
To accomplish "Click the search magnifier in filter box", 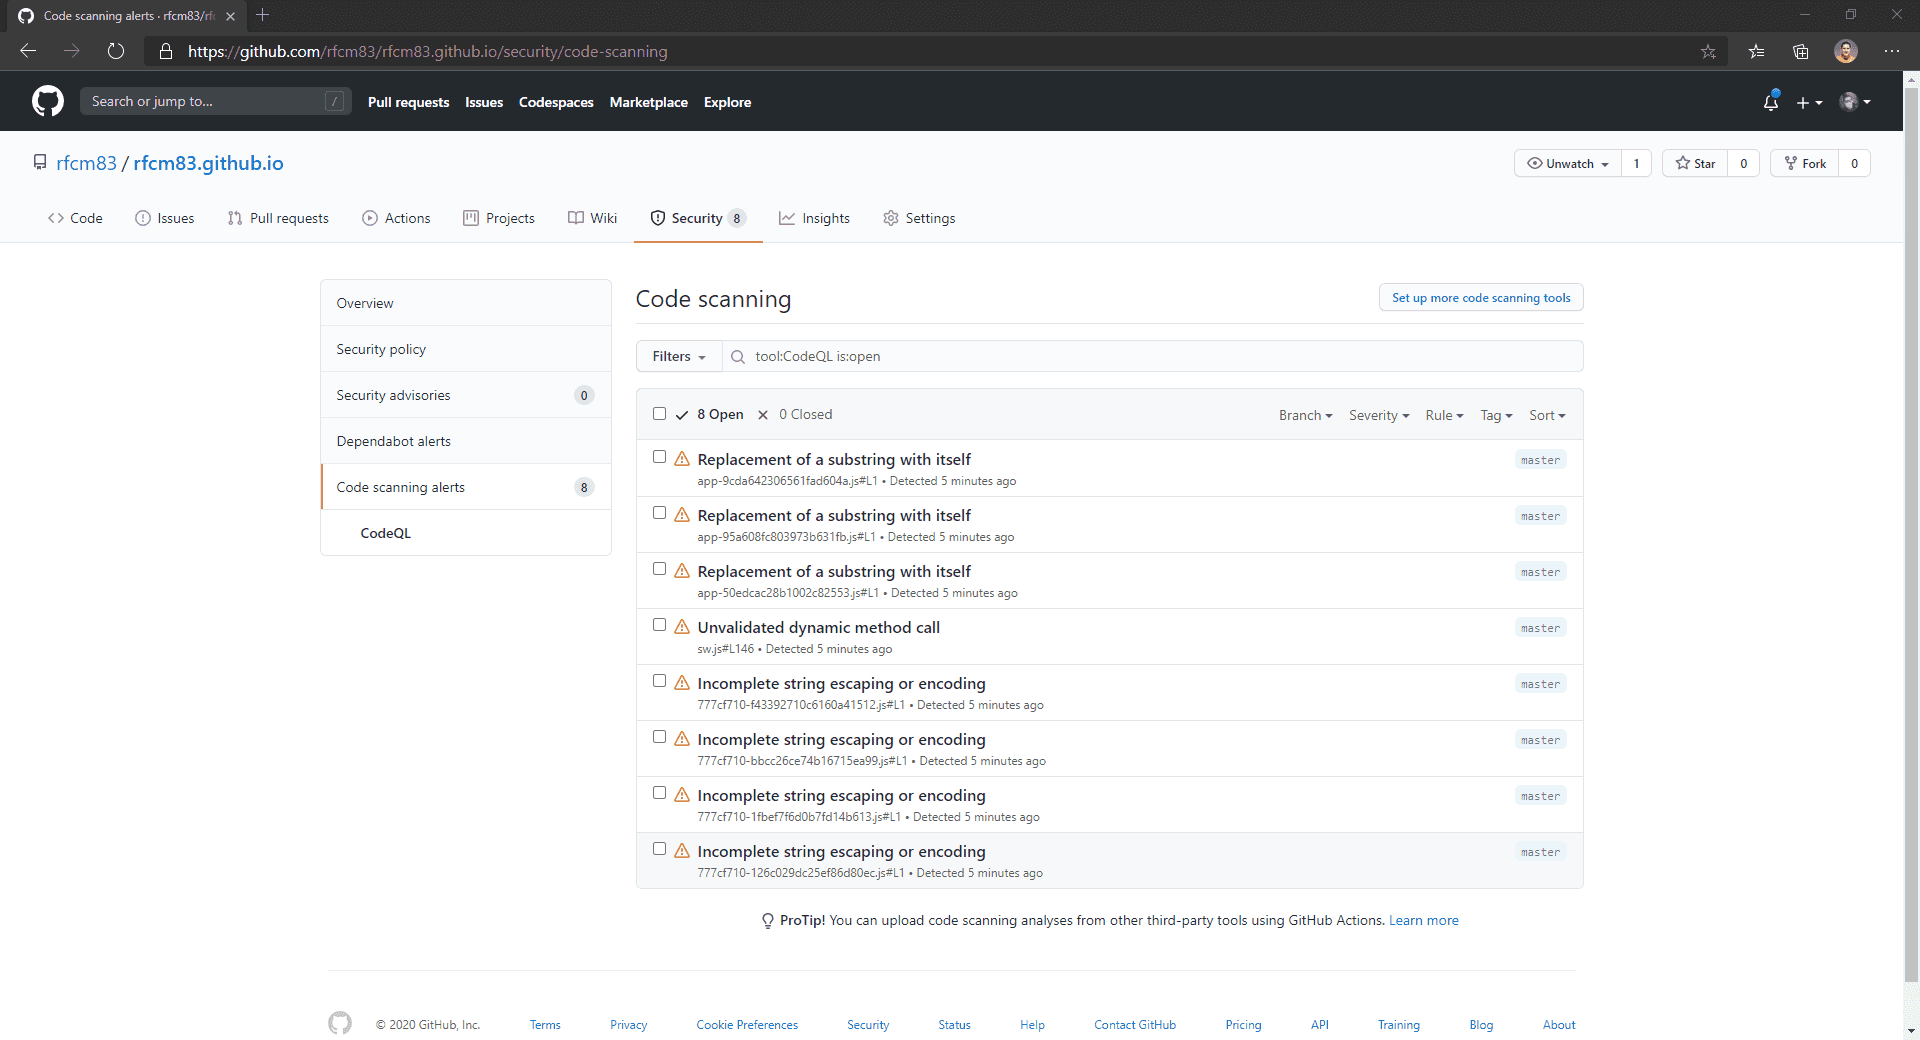I will (x=738, y=357).
